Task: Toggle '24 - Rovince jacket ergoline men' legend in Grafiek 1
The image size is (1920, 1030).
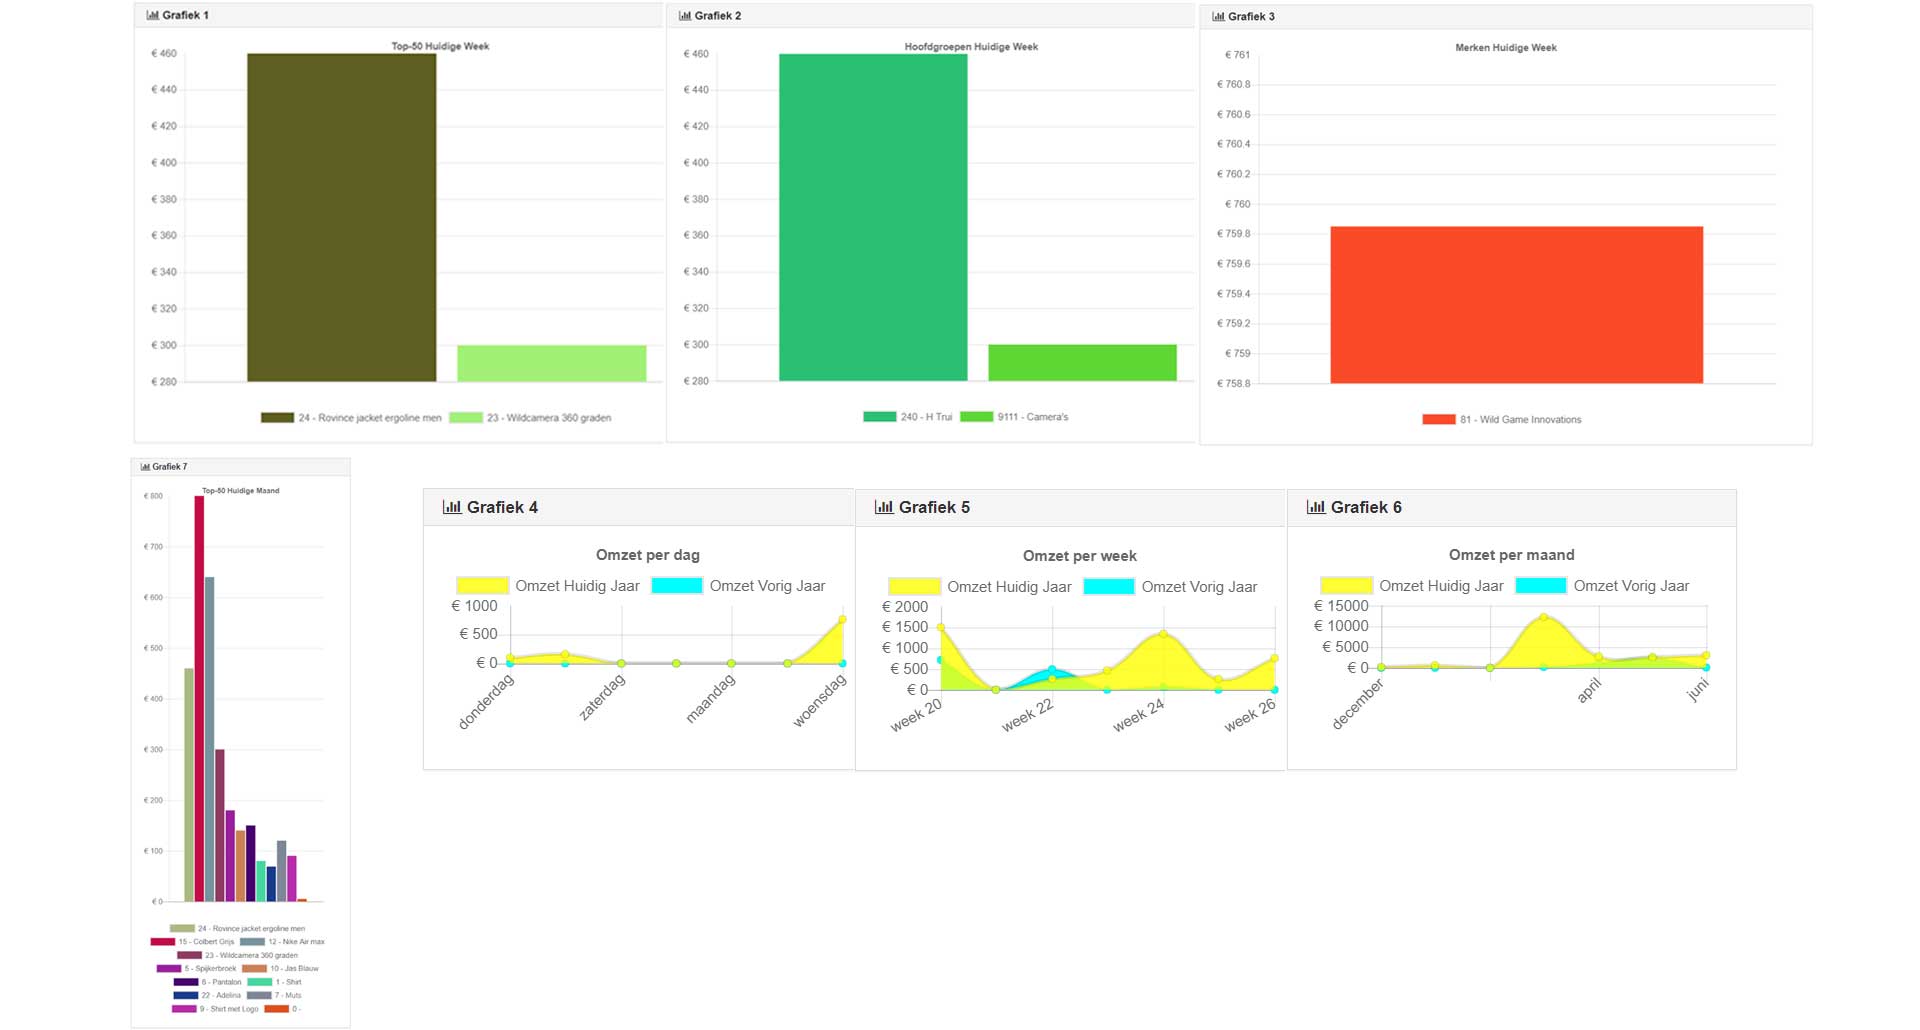Action: (351, 418)
